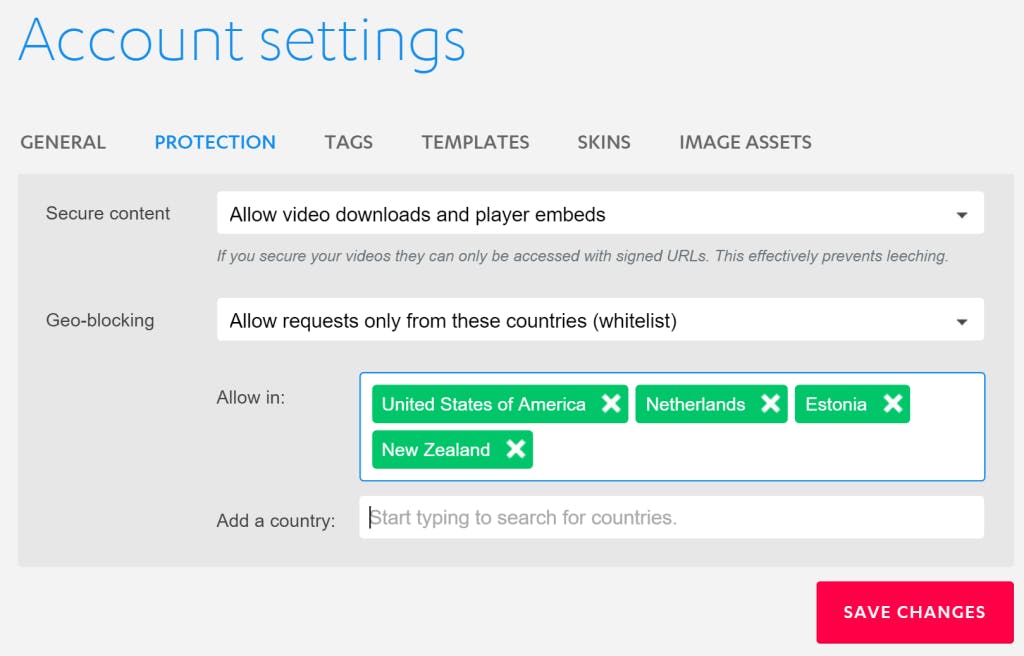The height and width of the screenshot is (656, 1024).
Task: Click the United States of America tag label
Action: (483, 404)
